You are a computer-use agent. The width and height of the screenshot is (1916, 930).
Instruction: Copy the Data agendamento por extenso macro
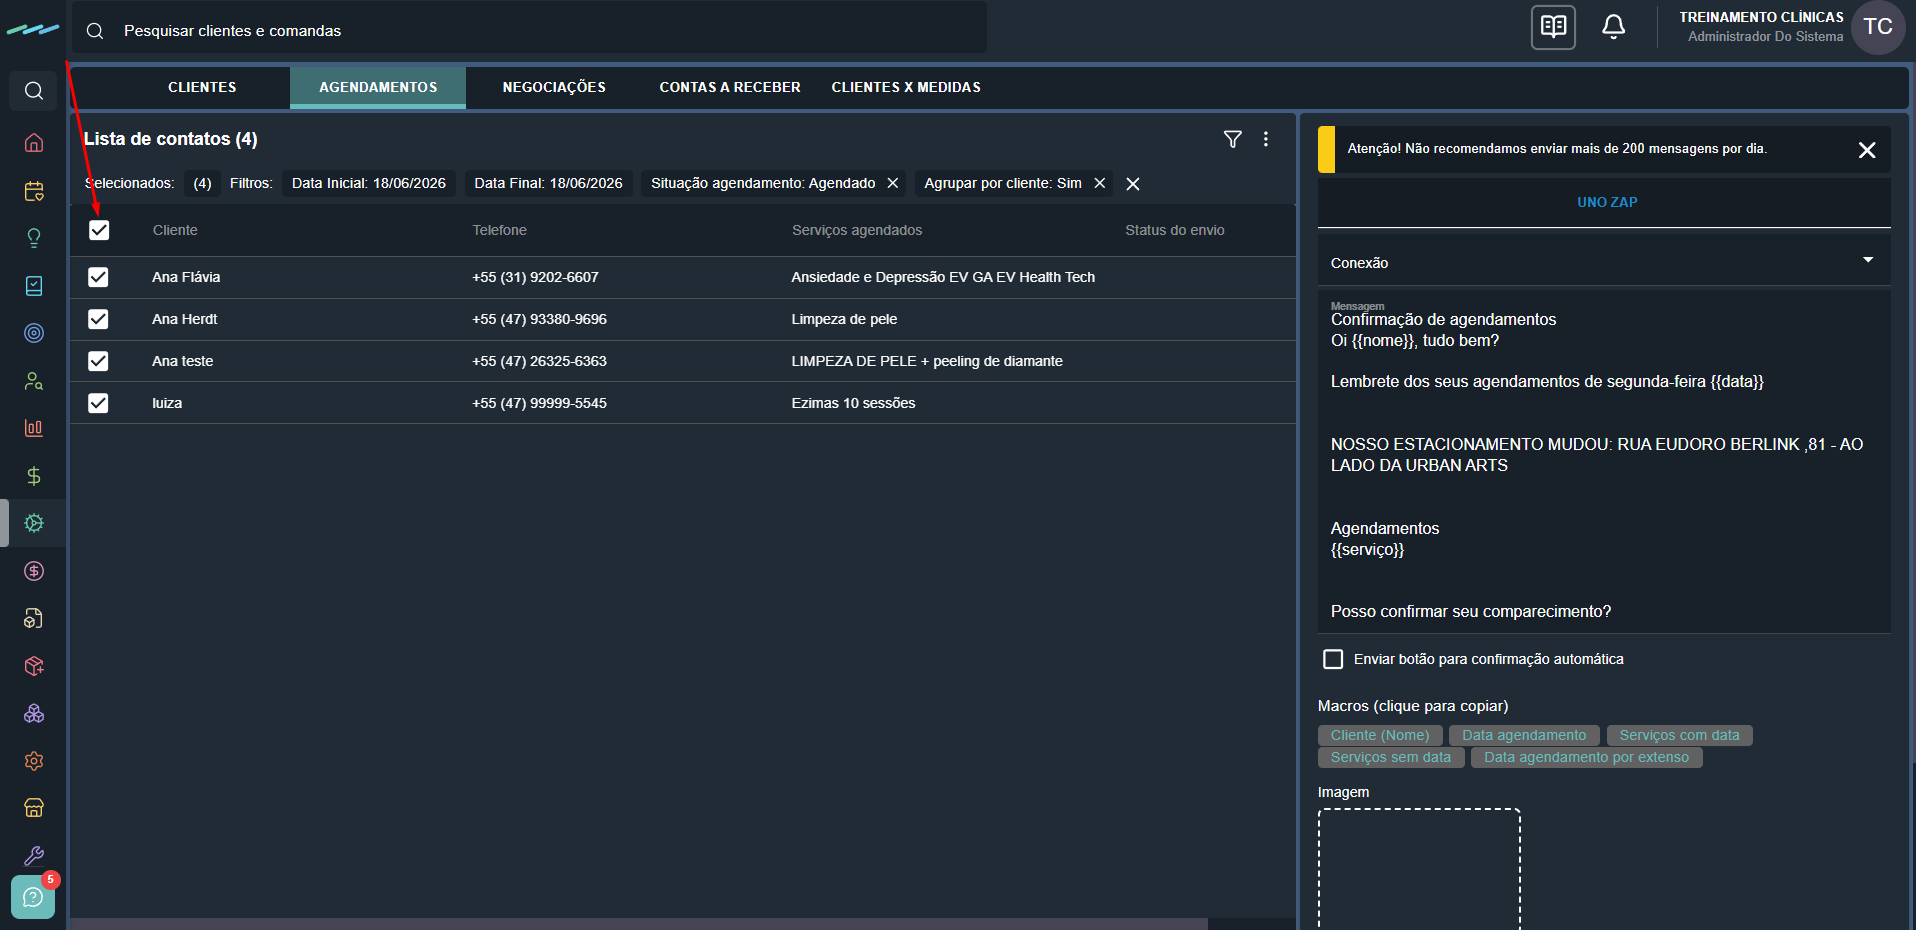[x=1586, y=757]
